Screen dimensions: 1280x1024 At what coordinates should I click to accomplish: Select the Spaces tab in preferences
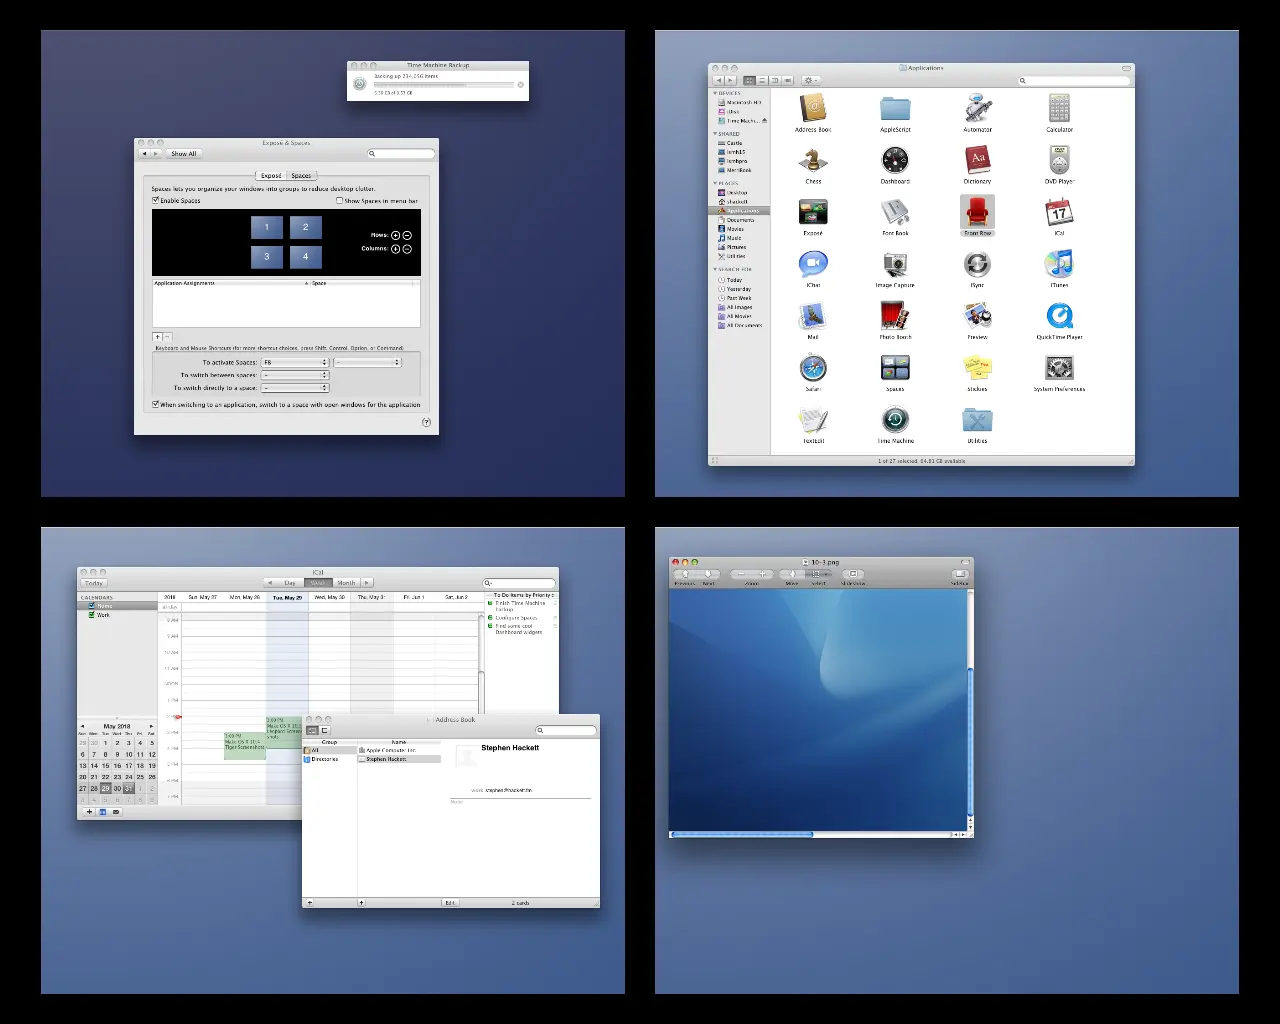(301, 175)
